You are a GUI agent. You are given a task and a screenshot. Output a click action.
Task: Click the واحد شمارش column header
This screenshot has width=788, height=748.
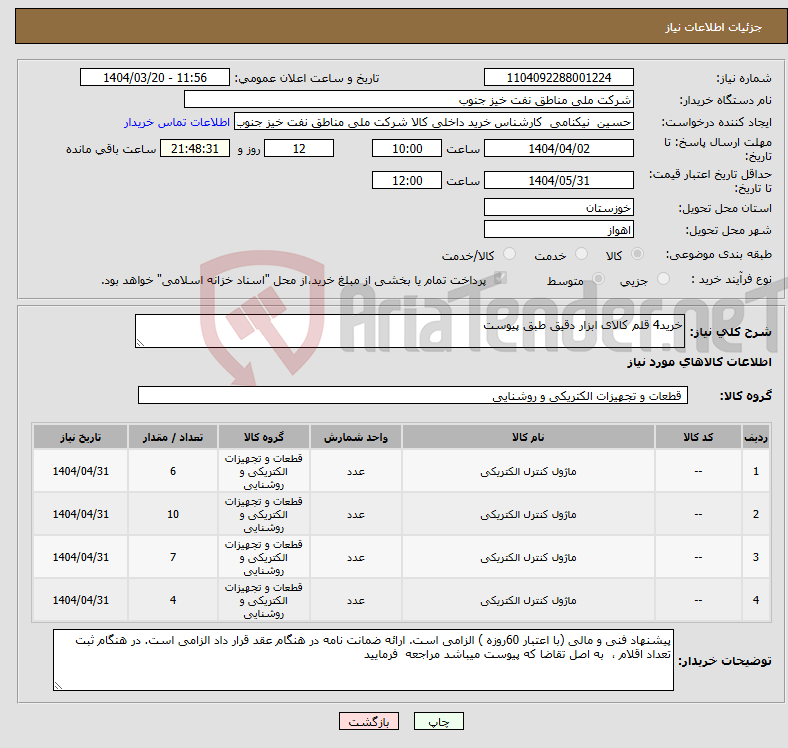coord(356,437)
